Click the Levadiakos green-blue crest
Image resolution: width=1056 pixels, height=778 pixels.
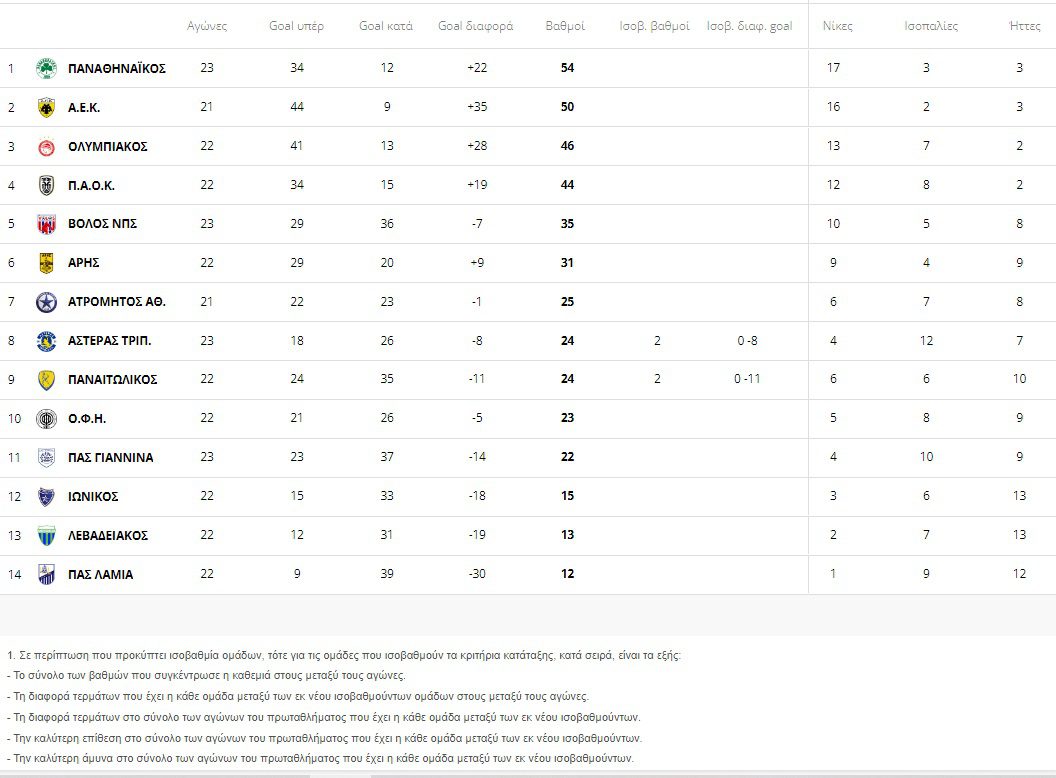click(x=46, y=536)
